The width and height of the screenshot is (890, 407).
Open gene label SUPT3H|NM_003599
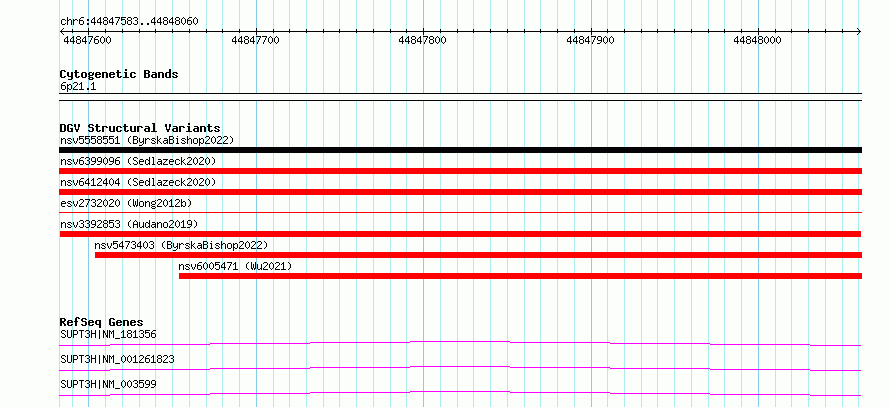[108, 384]
